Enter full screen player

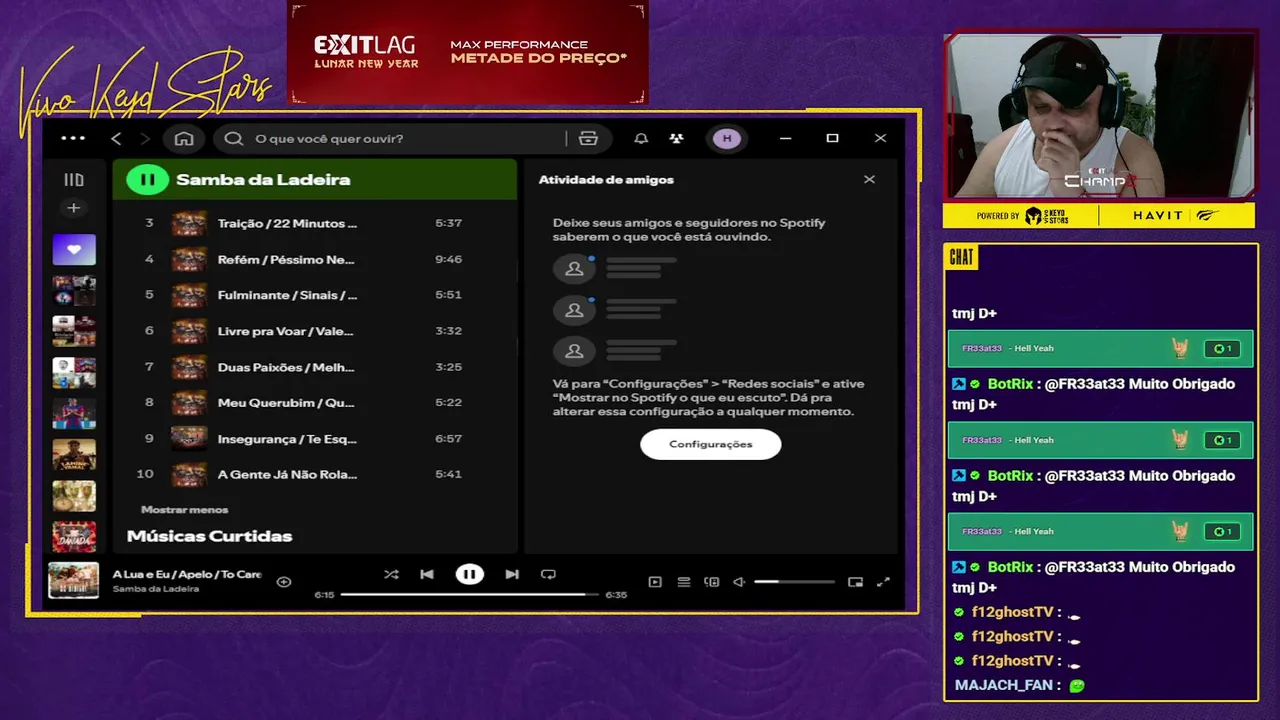[883, 582]
